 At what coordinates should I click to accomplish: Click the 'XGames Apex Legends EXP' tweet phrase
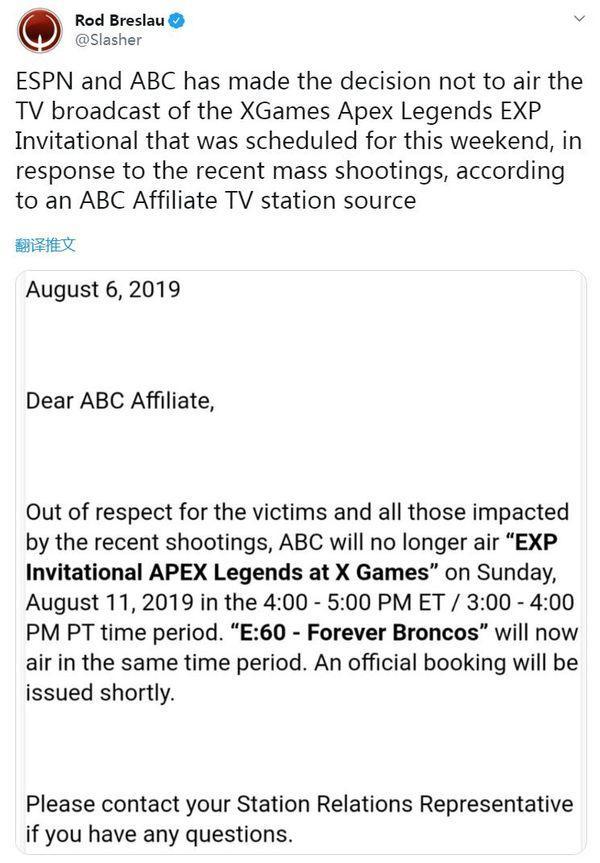390,111
